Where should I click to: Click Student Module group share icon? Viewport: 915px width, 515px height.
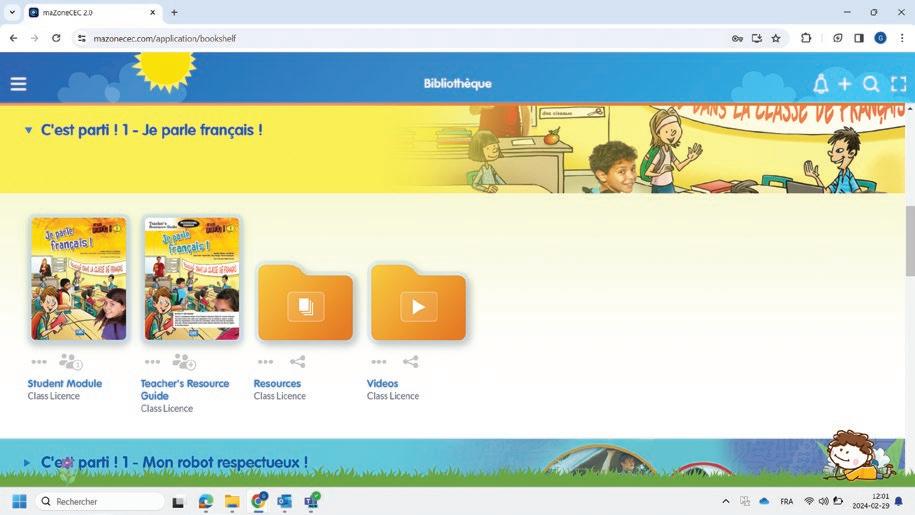click(x=70, y=362)
